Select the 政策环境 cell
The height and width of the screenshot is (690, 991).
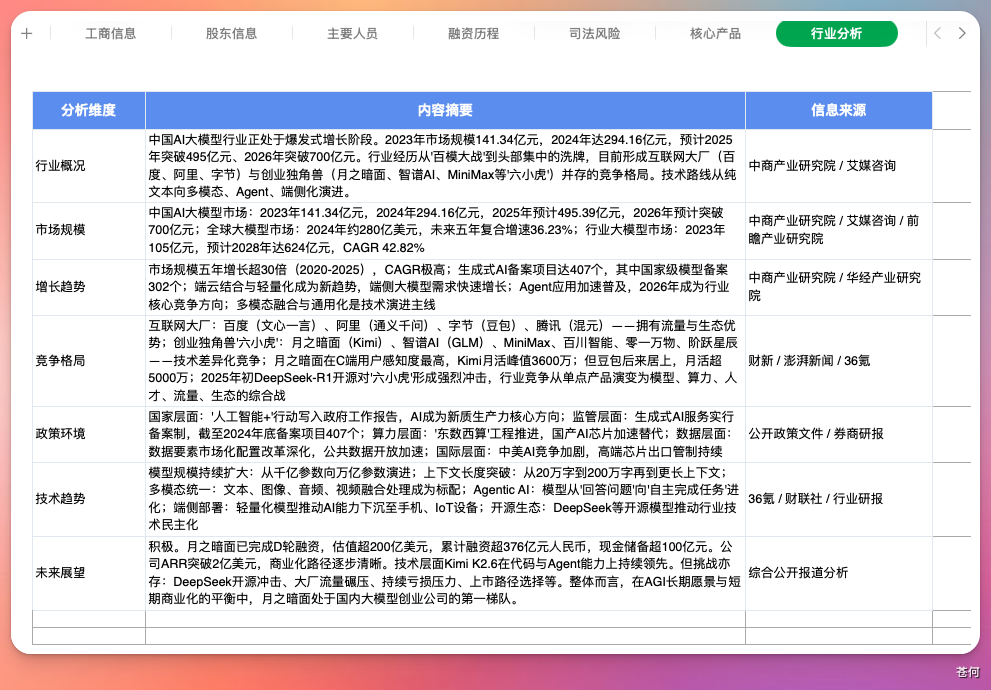point(89,435)
